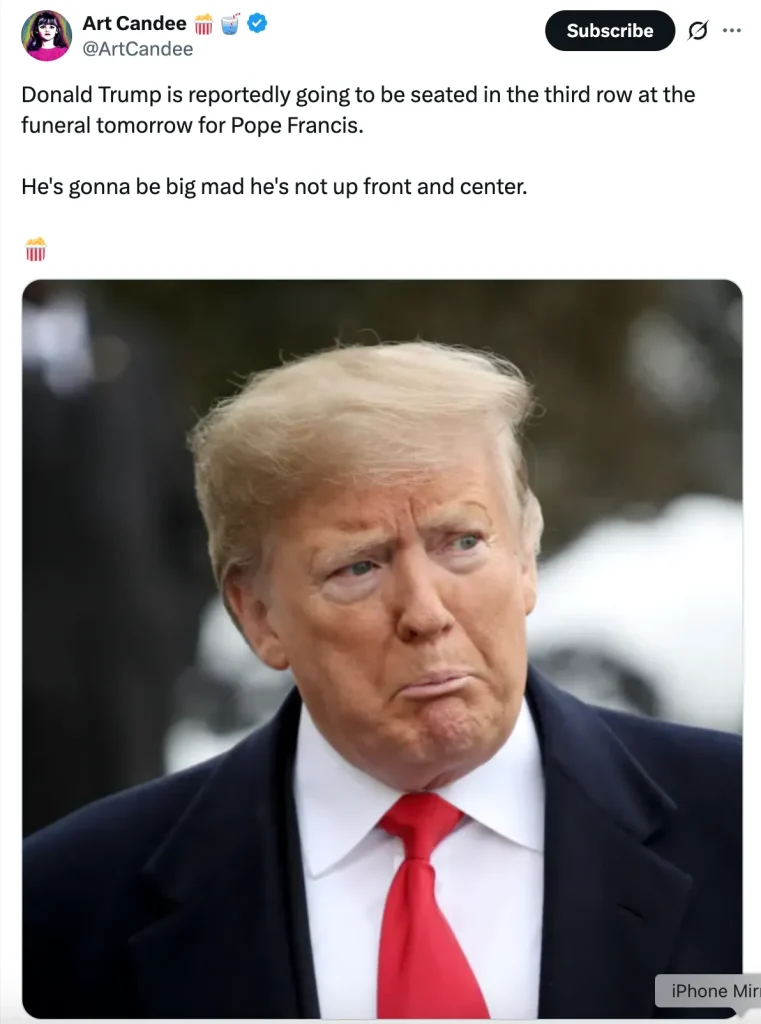Click the words "Pope Francis" in the tweet
This screenshot has height=1024, width=761.
tap(297, 125)
